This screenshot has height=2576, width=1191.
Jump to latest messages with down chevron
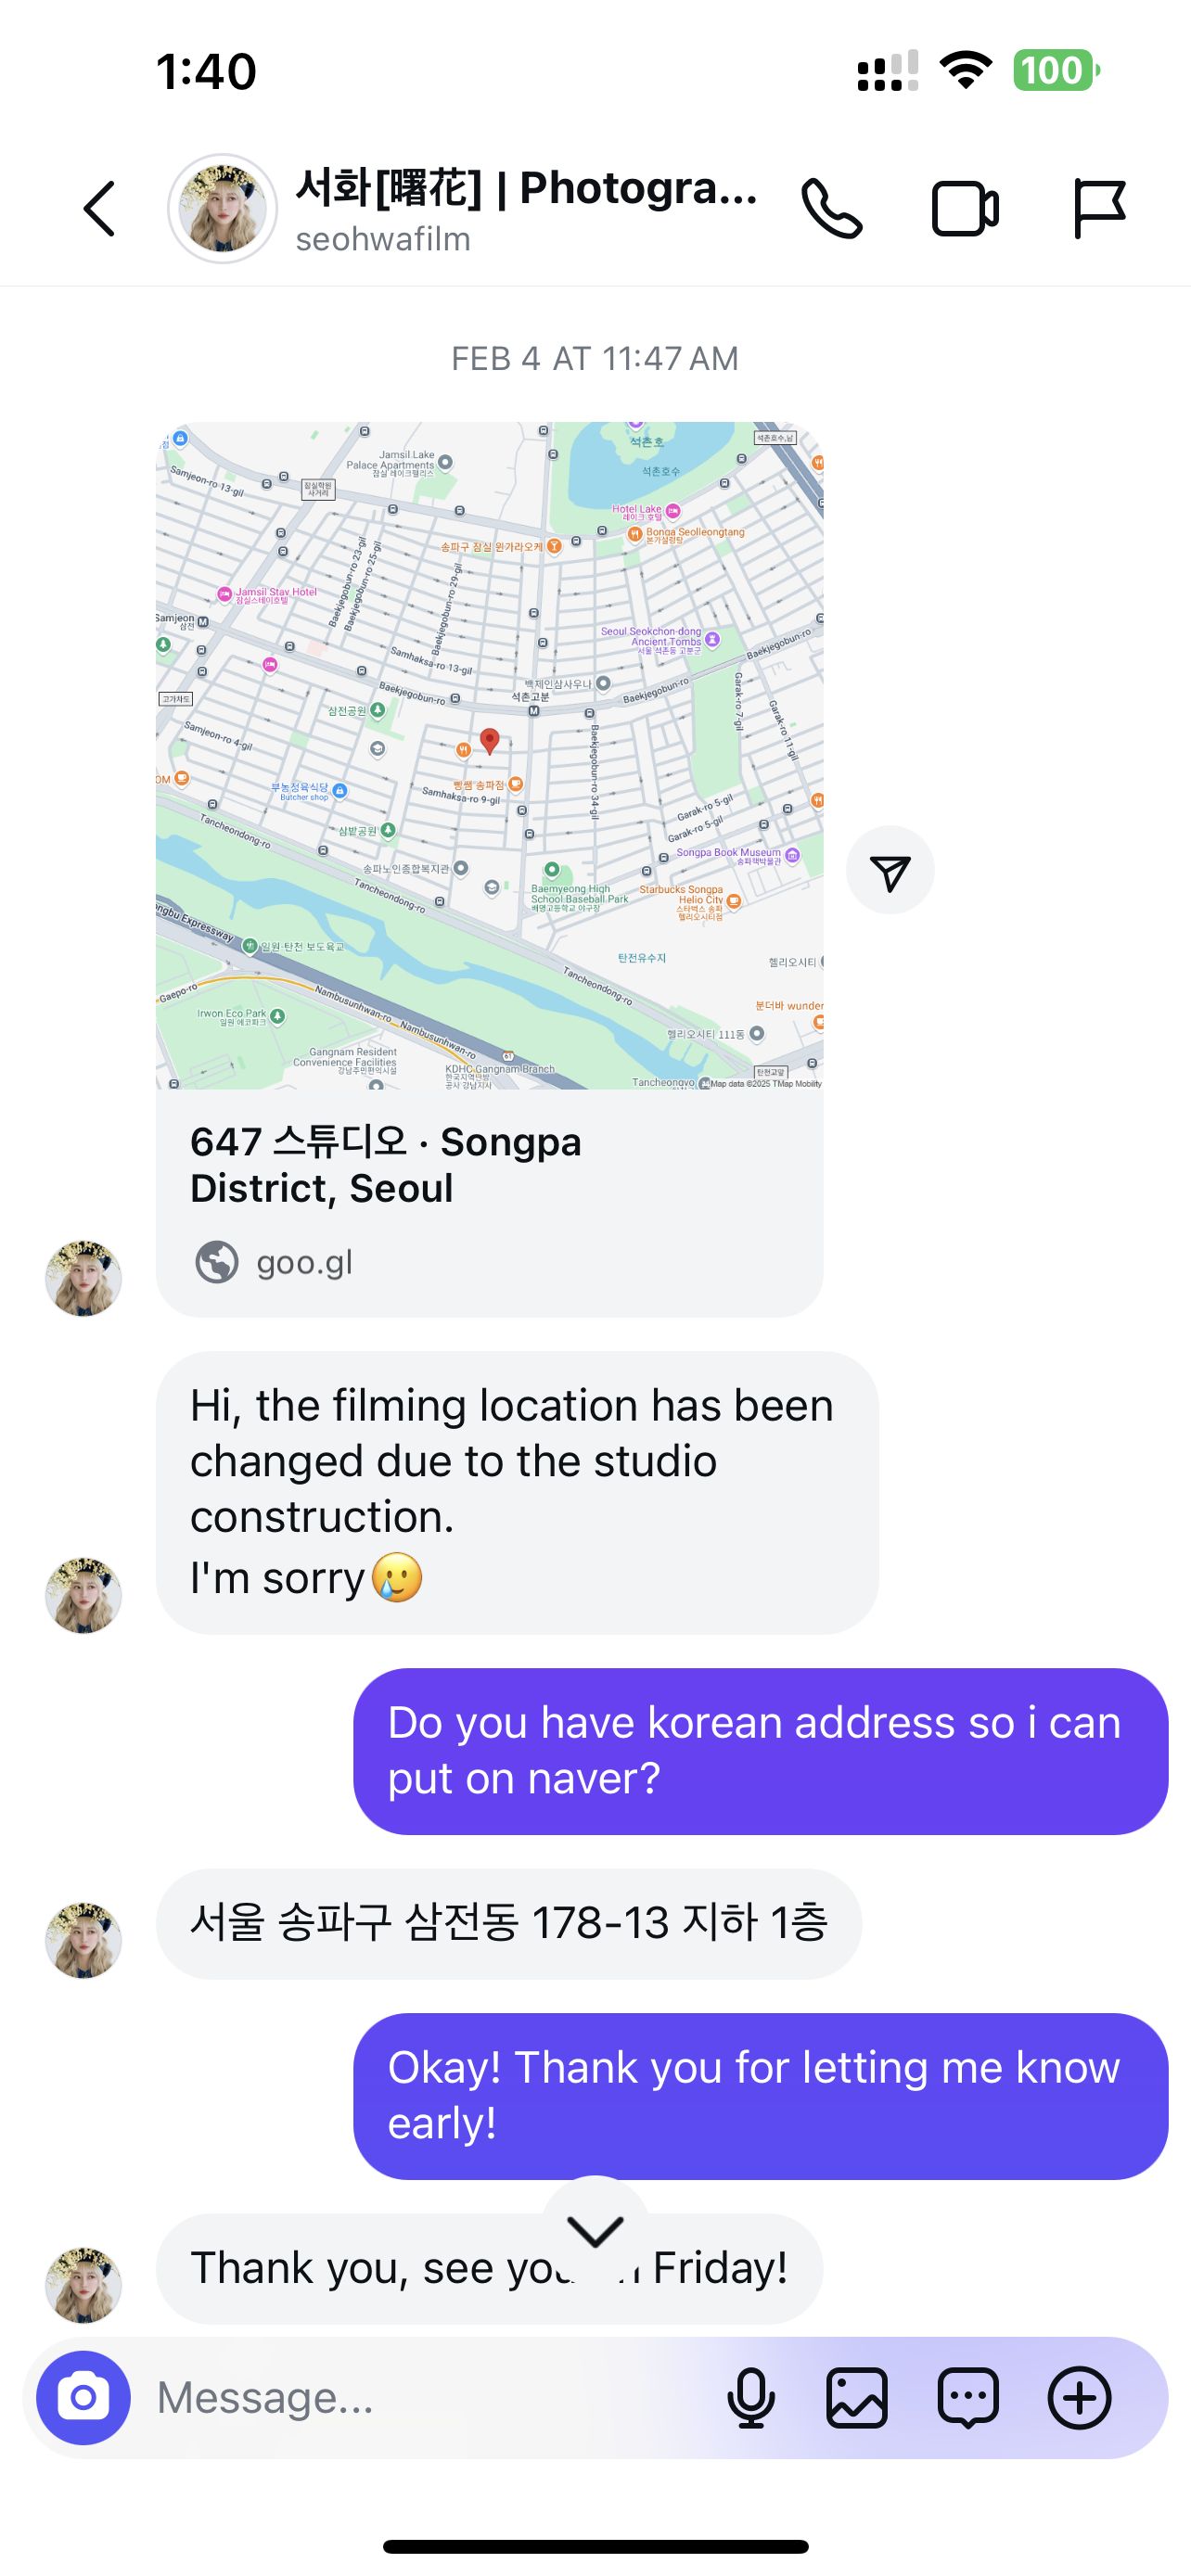click(595, 2229)
